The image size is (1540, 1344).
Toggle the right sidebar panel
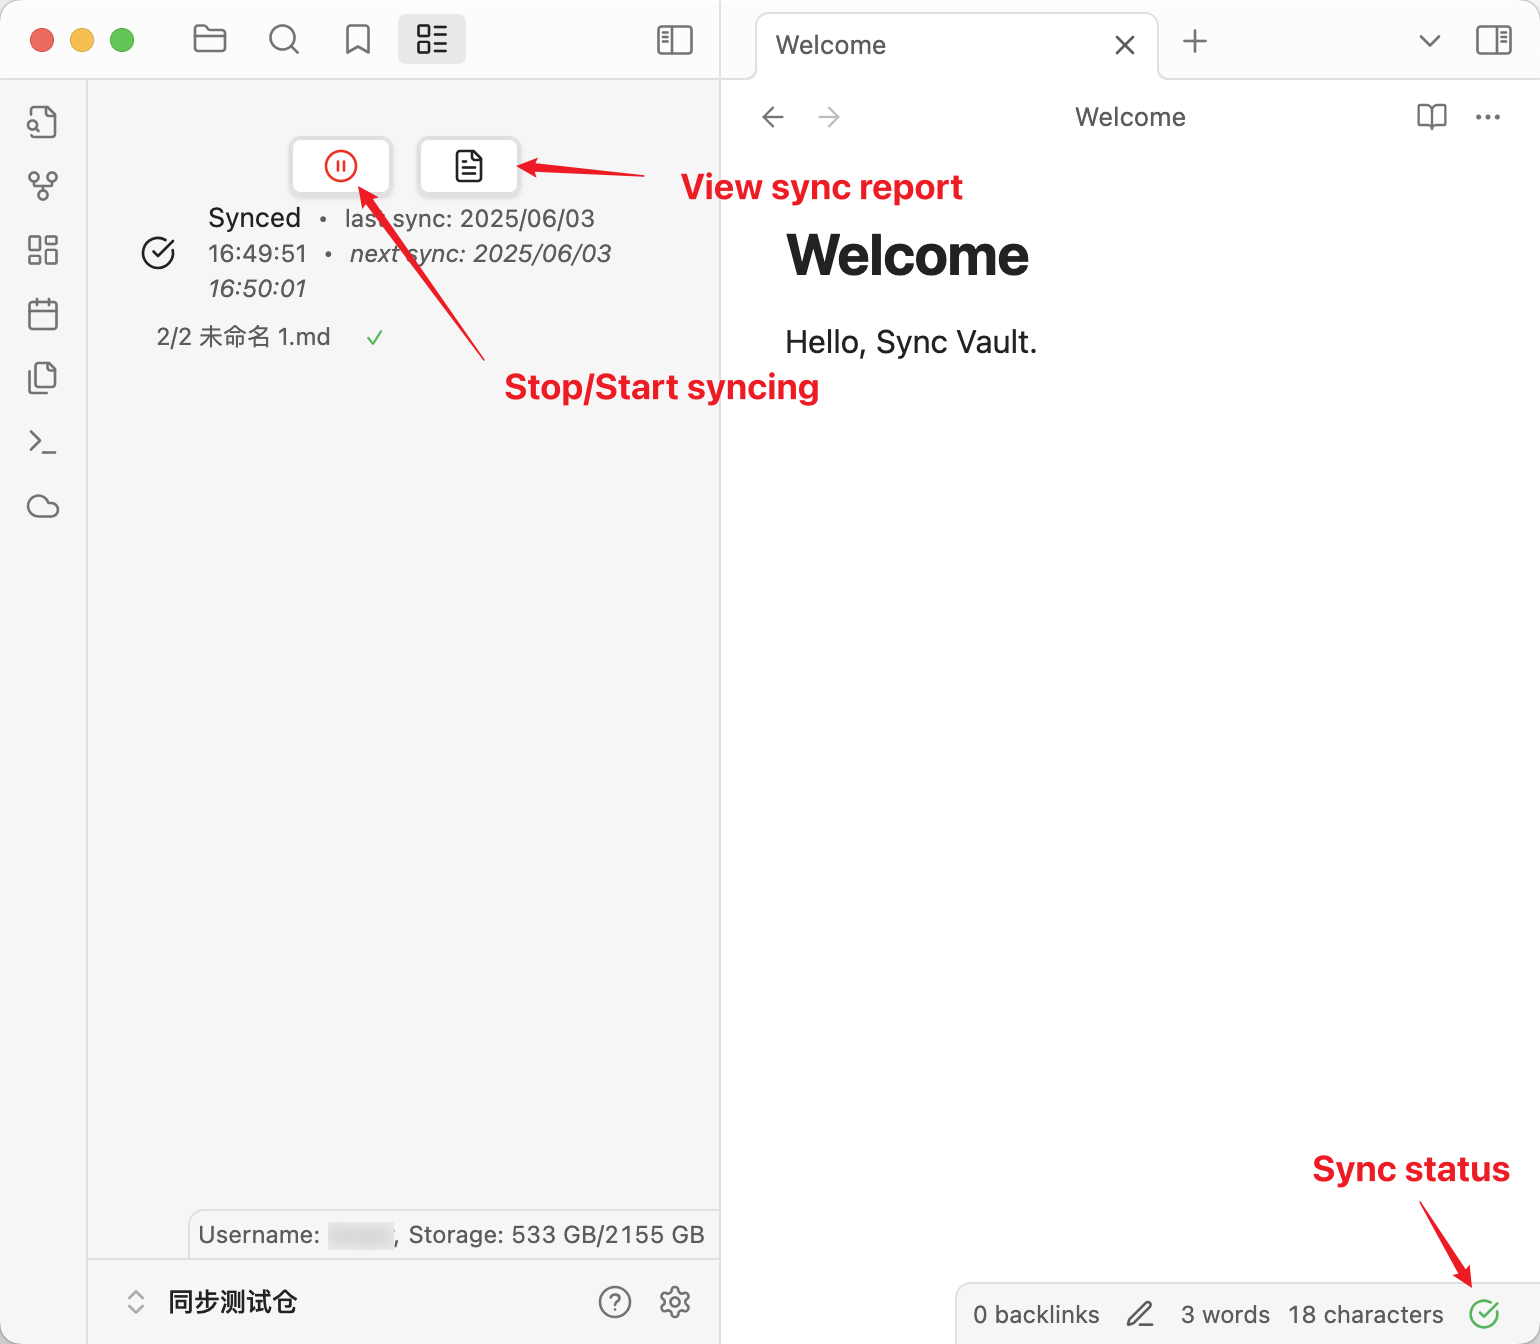click(1493, 40)
